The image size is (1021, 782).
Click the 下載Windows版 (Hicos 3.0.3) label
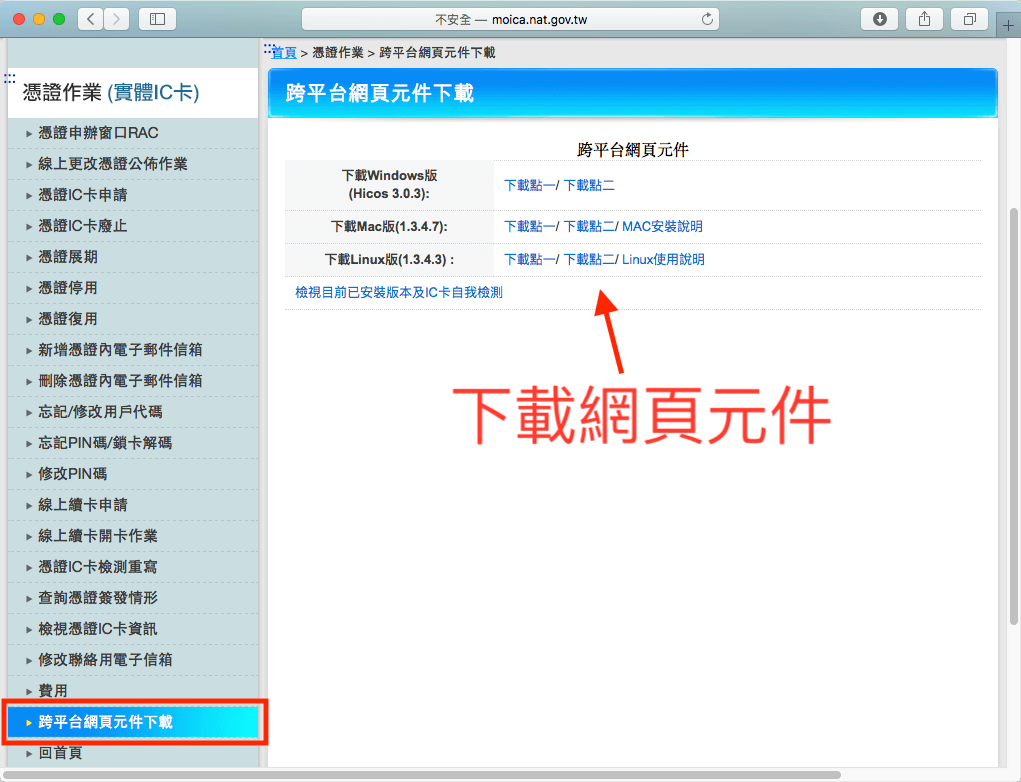pos(389,185)
